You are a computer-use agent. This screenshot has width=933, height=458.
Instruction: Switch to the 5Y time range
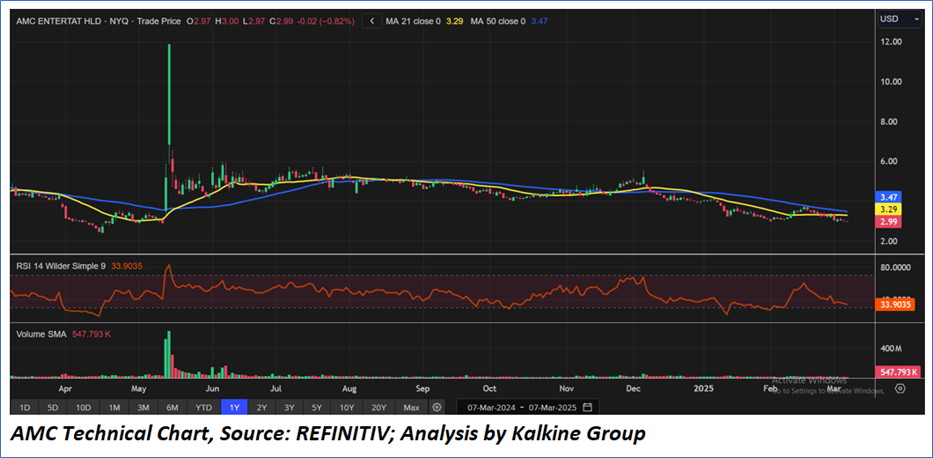[317, 407]
